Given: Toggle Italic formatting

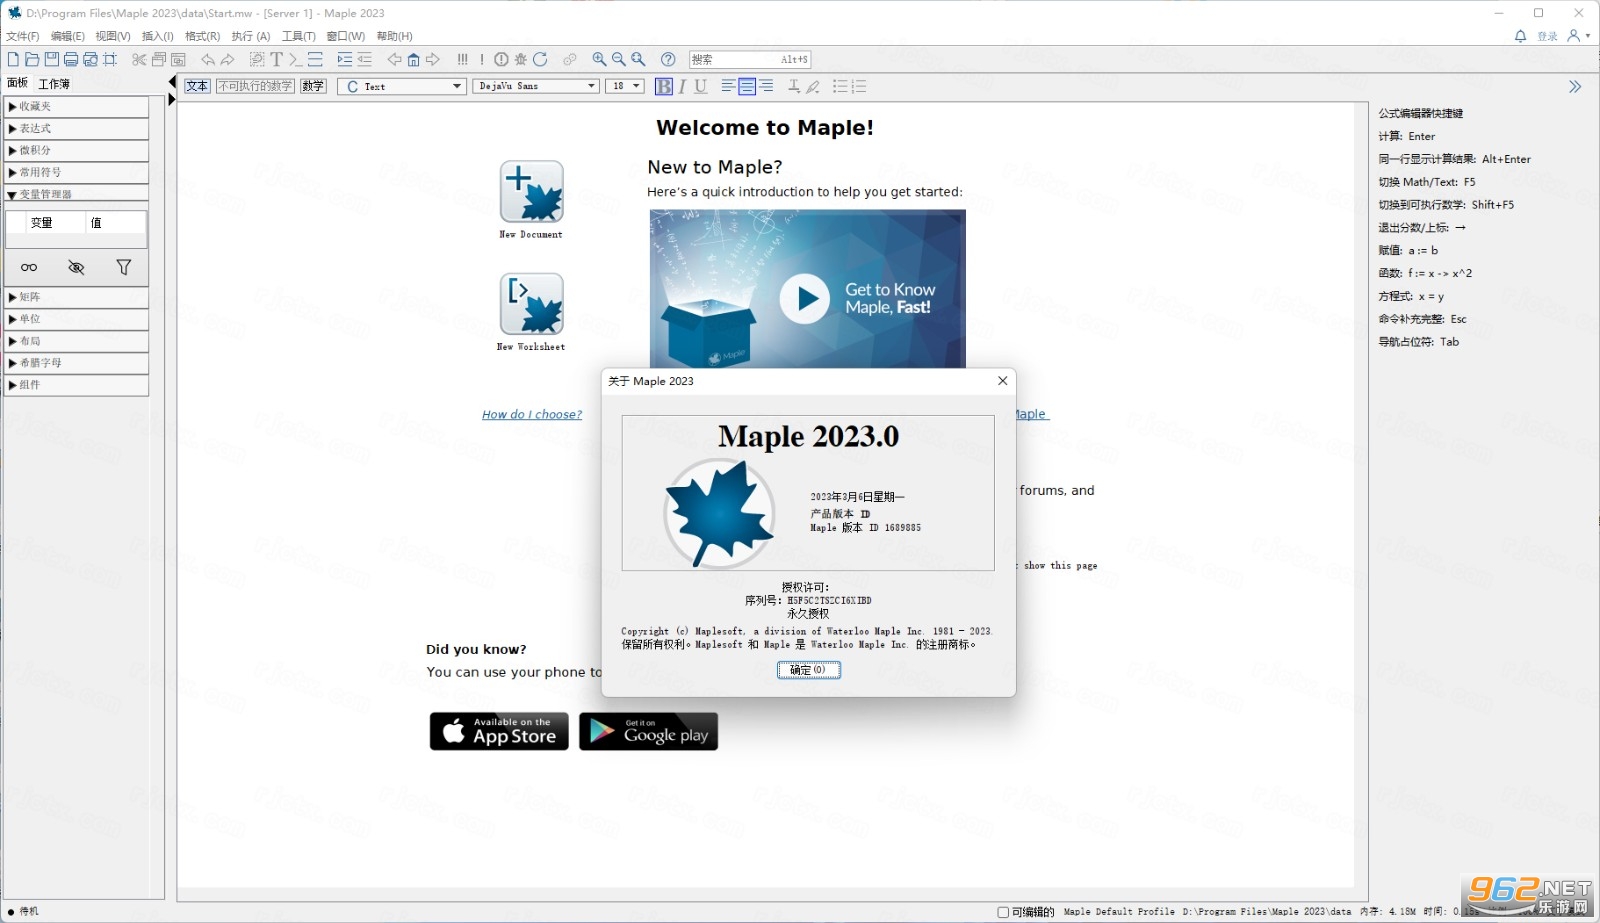Looking at the screenshot, I should point(682,87).
